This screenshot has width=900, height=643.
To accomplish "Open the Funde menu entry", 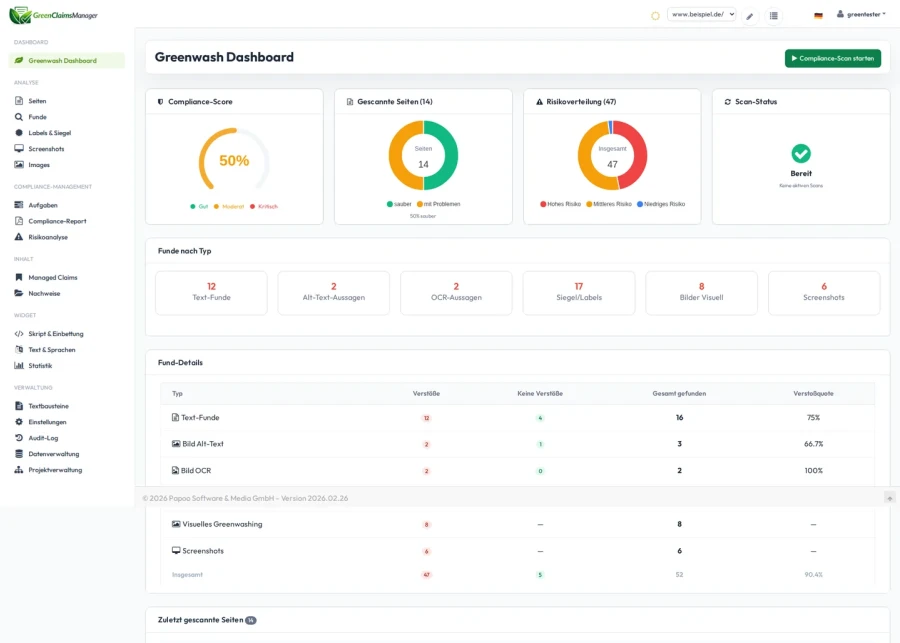I will coord(38,117).
